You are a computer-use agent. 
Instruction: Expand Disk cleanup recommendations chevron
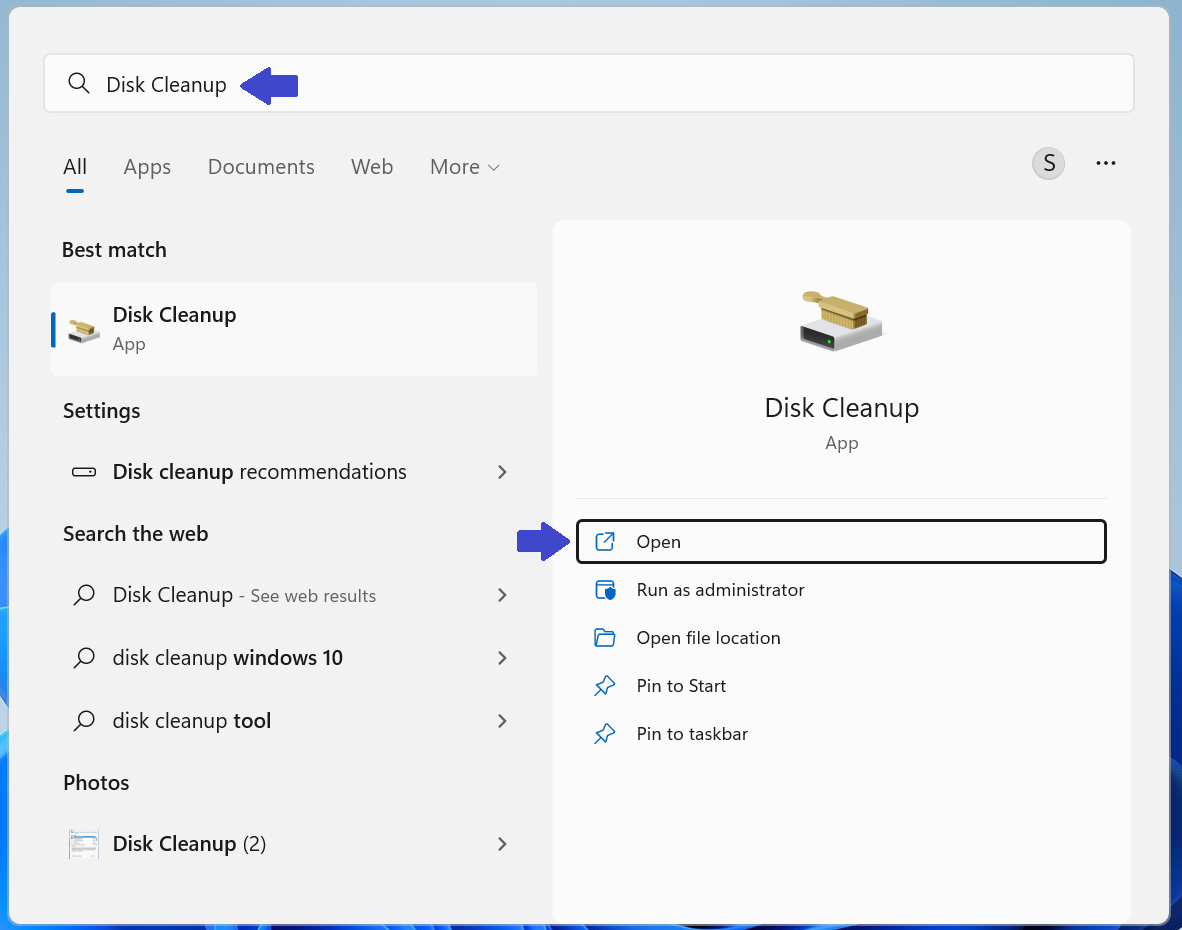pyautogui.click(x=502, y=472)
